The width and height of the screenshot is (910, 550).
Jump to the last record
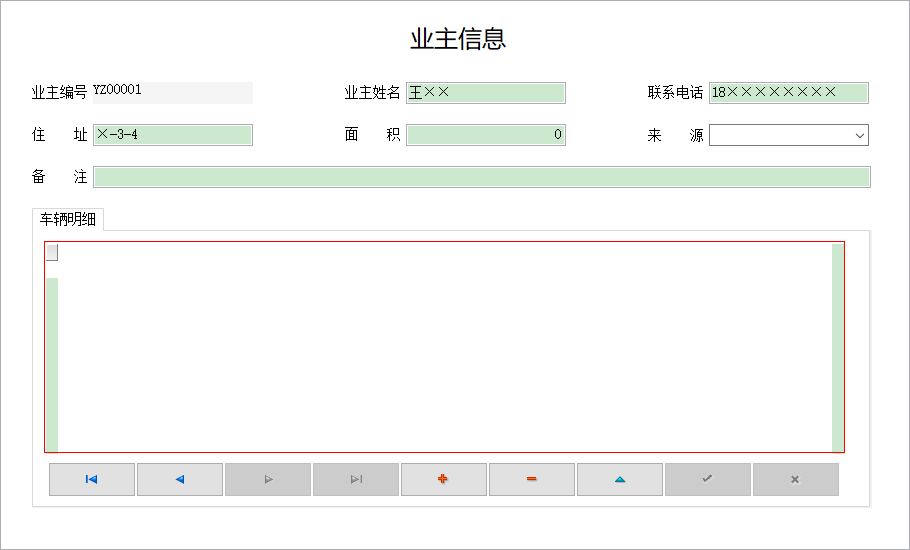(x=356, y=479)
